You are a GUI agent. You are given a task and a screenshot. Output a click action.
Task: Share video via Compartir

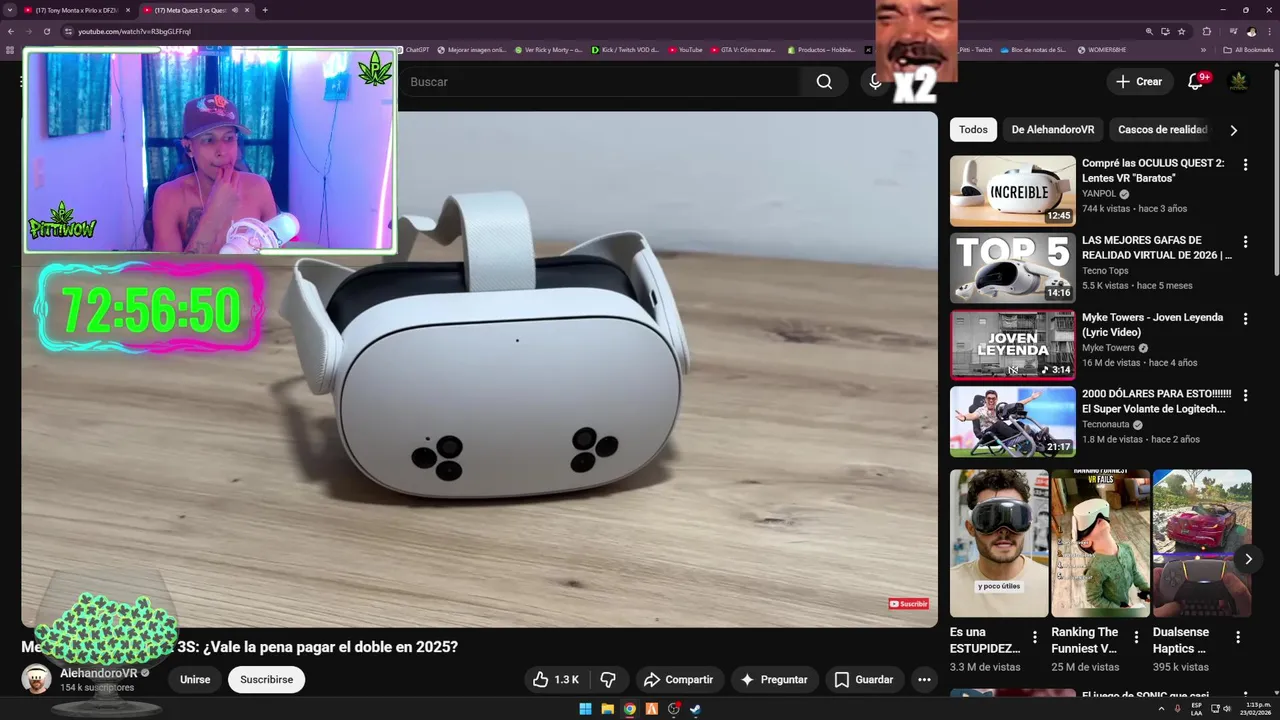point(679,680)
